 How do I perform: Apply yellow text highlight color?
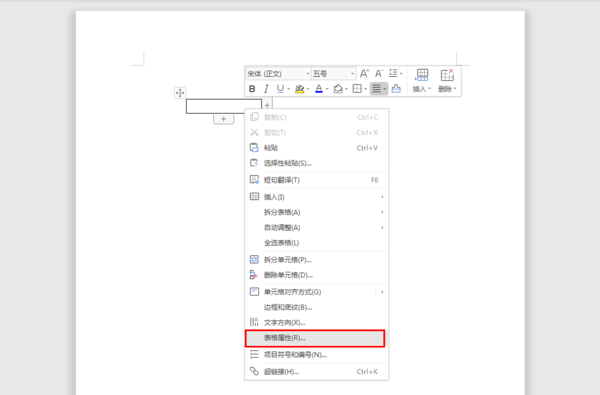coord(300,89)
